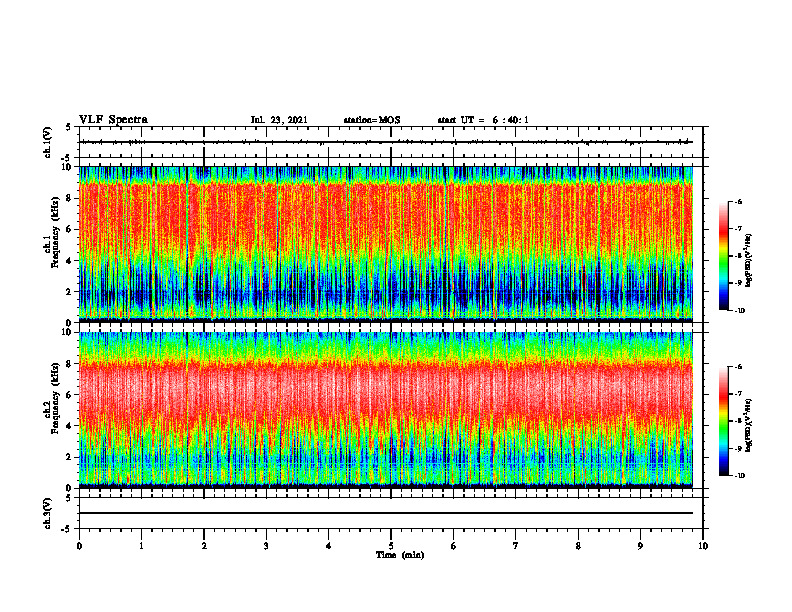
Task: Click the "4" kHz tick of ch.2 spectrogram
Action: (x=70, y=426)
